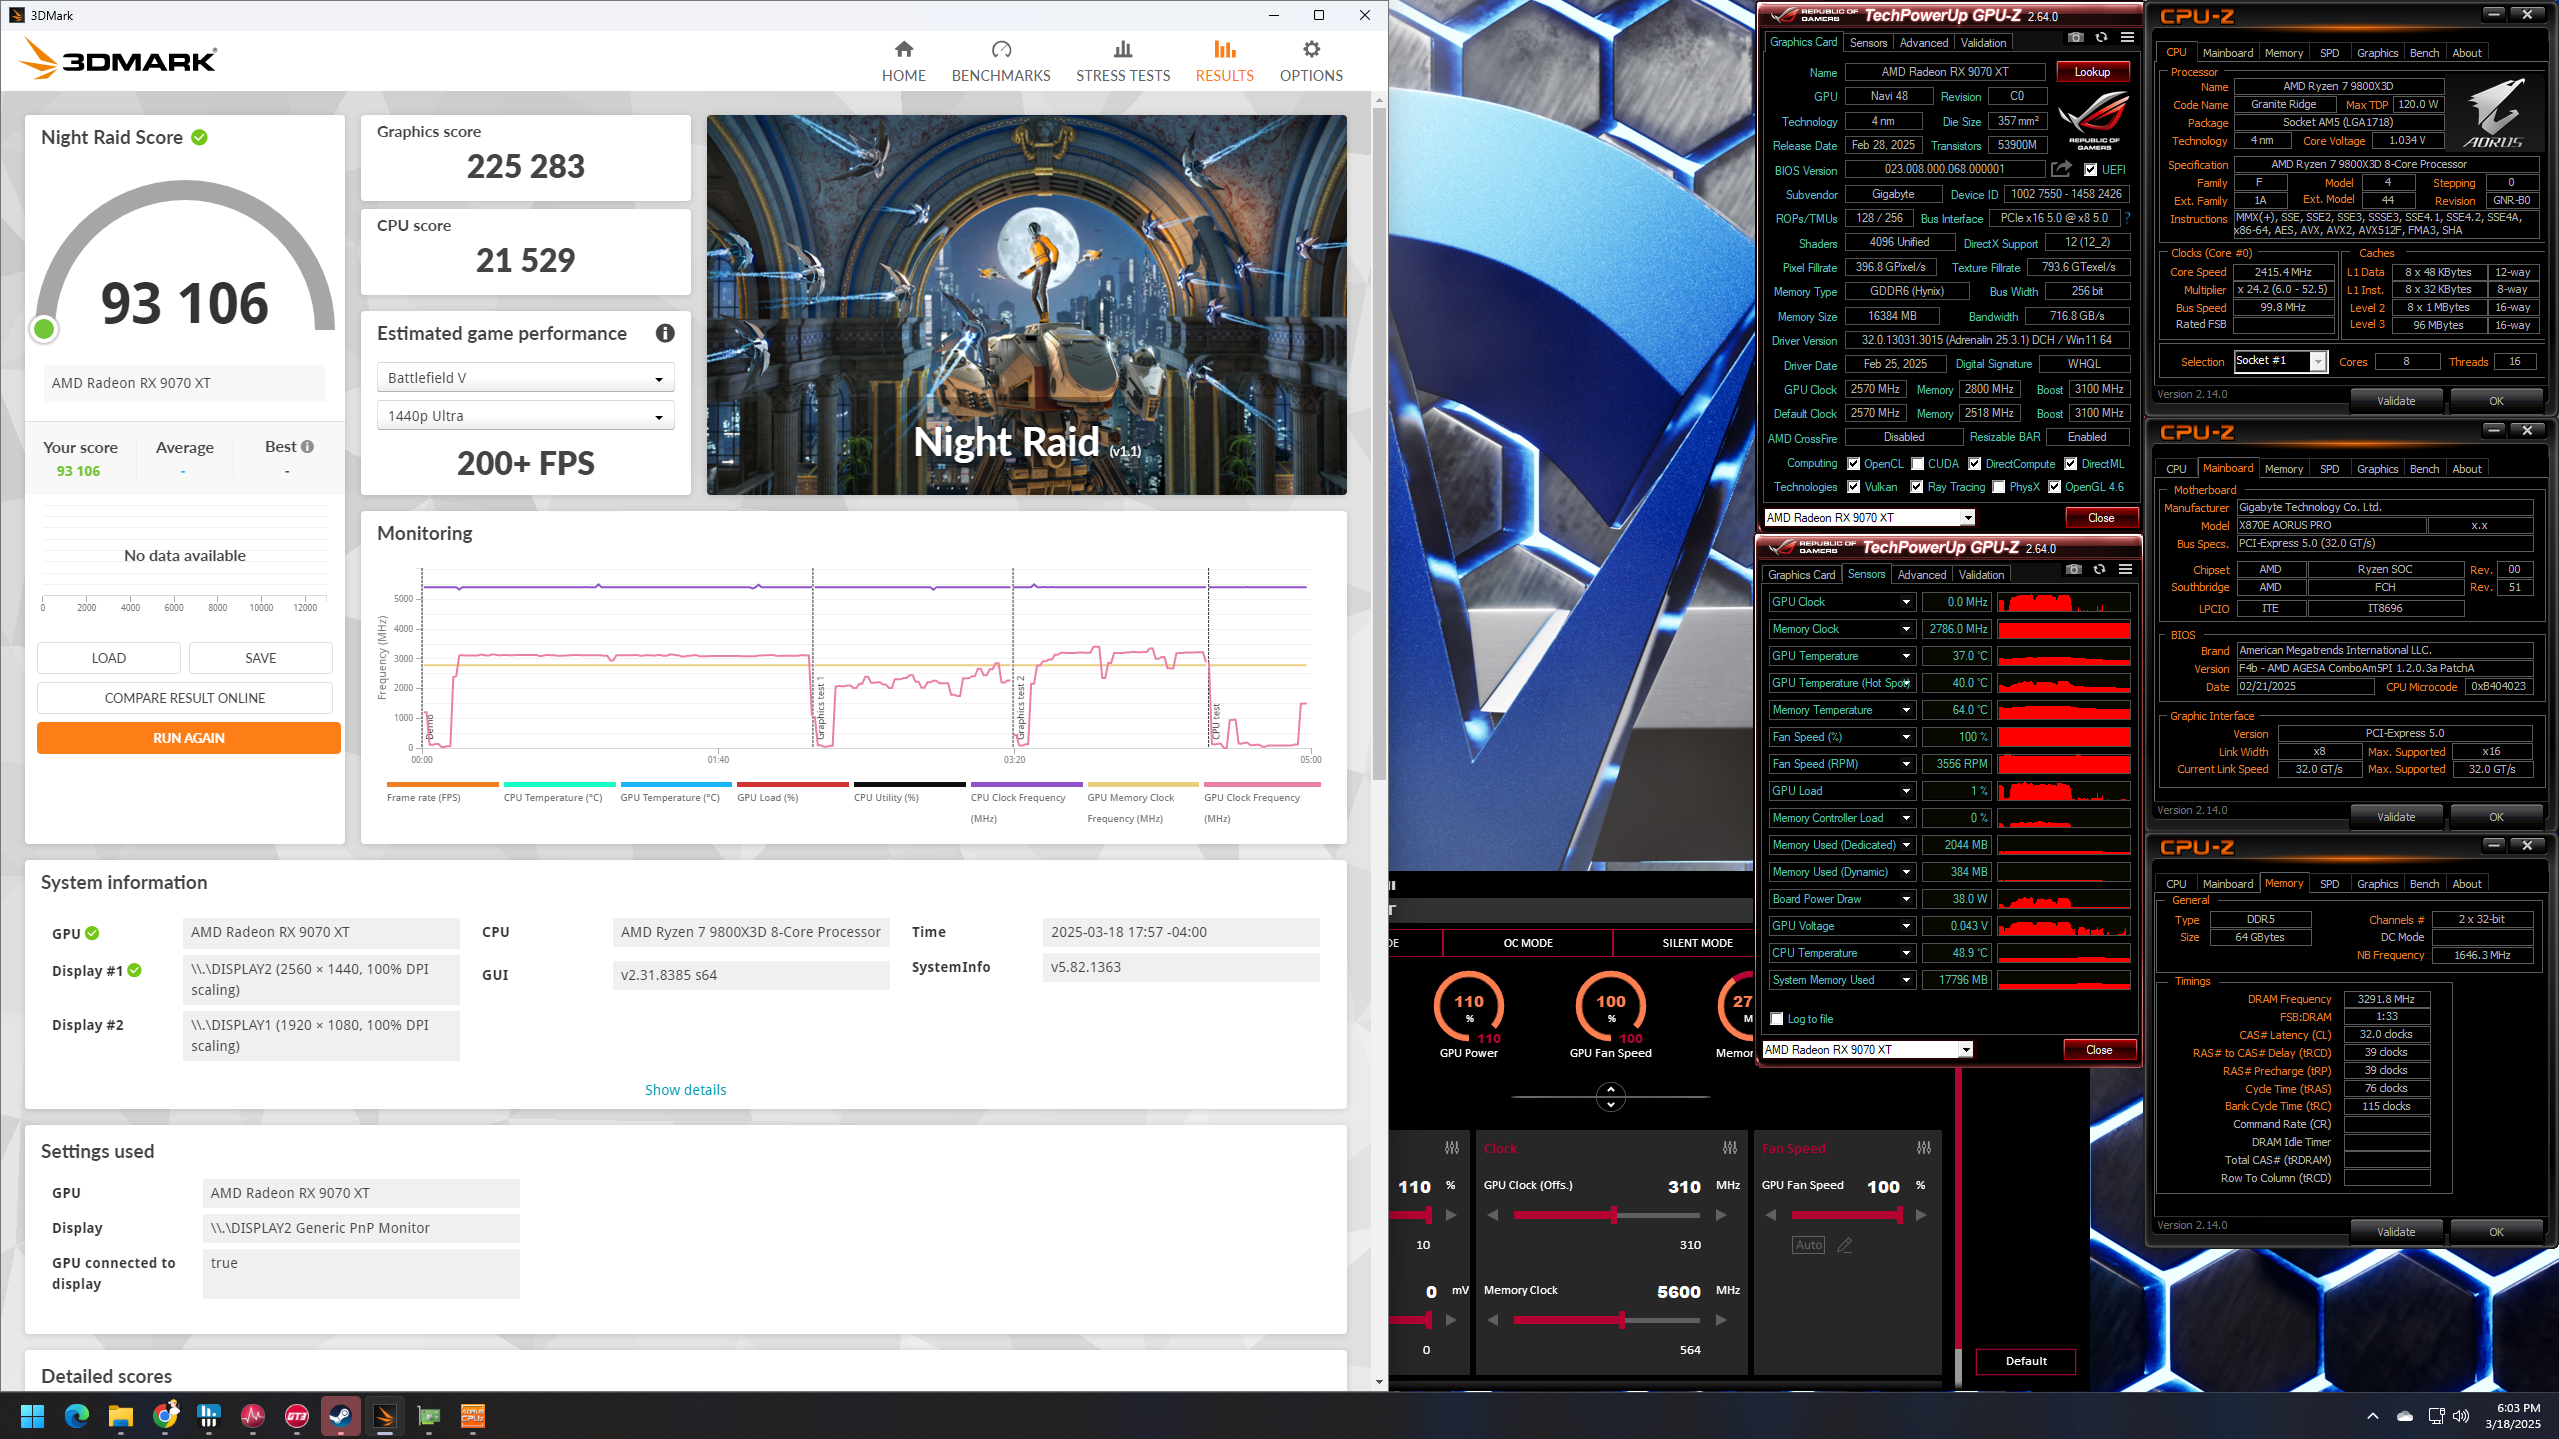The height and width of the screenshot is (1439, 2559).
Task: Switch to Advanced tab in upper GPU-Z window
Action: (1924, 43)
